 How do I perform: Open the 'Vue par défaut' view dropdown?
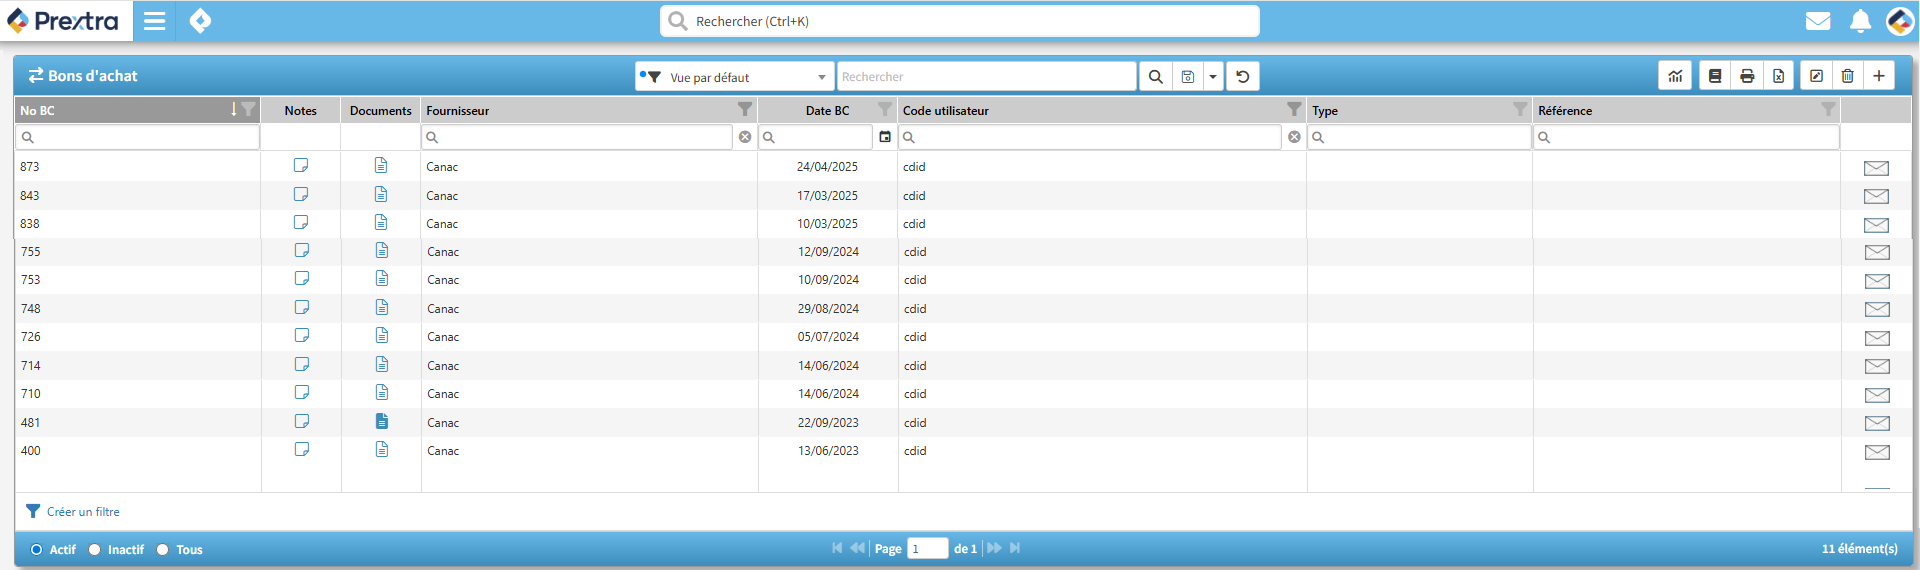[x=734, y=77]
